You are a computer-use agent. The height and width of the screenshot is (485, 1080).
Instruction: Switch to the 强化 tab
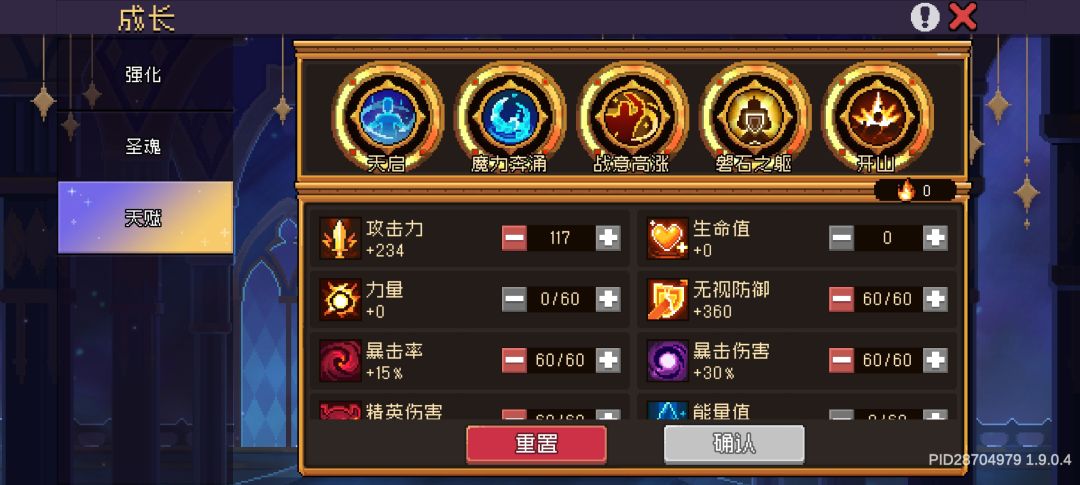coord(145,74)
